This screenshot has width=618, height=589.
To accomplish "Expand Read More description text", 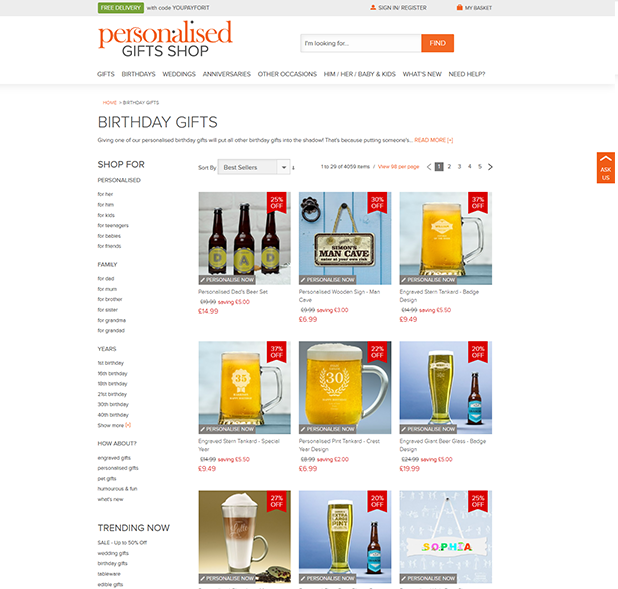I will pyautogui.click(x=434, y=140).
